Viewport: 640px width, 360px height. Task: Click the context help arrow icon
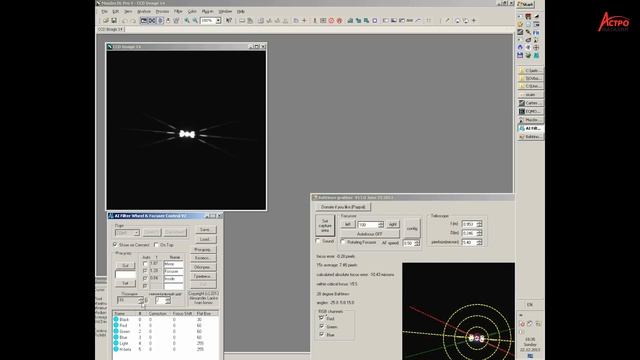coord(229,20)
